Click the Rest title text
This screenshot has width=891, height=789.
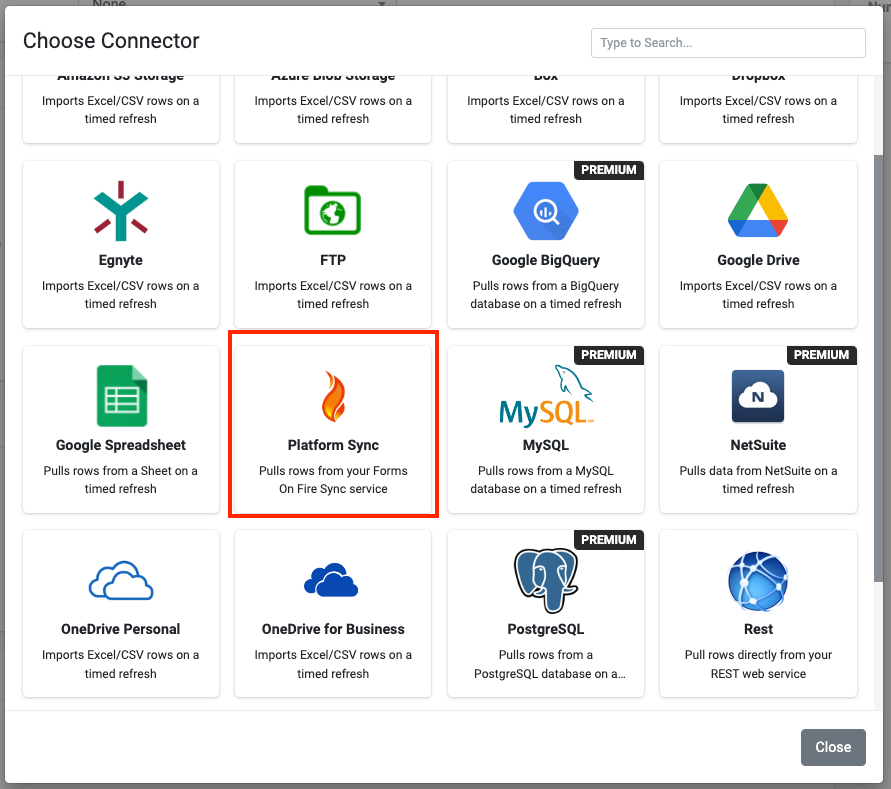[x=758, y=629]
